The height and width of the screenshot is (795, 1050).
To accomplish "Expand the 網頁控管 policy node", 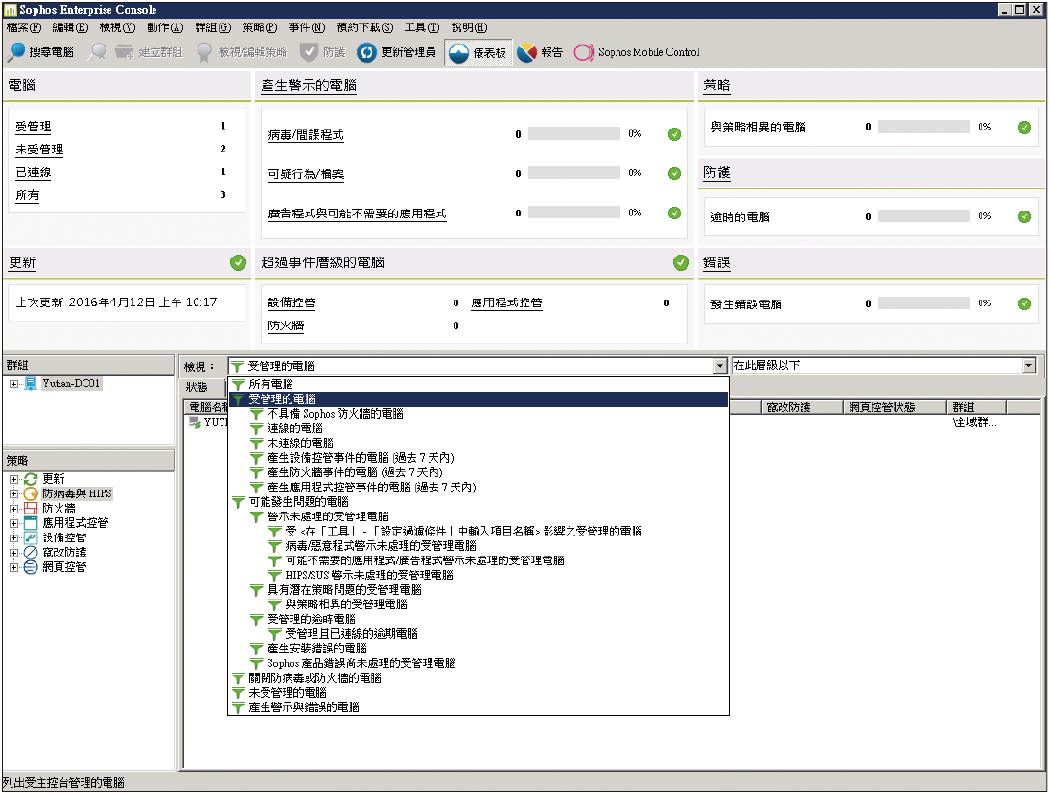I will [x=14, y=567].
